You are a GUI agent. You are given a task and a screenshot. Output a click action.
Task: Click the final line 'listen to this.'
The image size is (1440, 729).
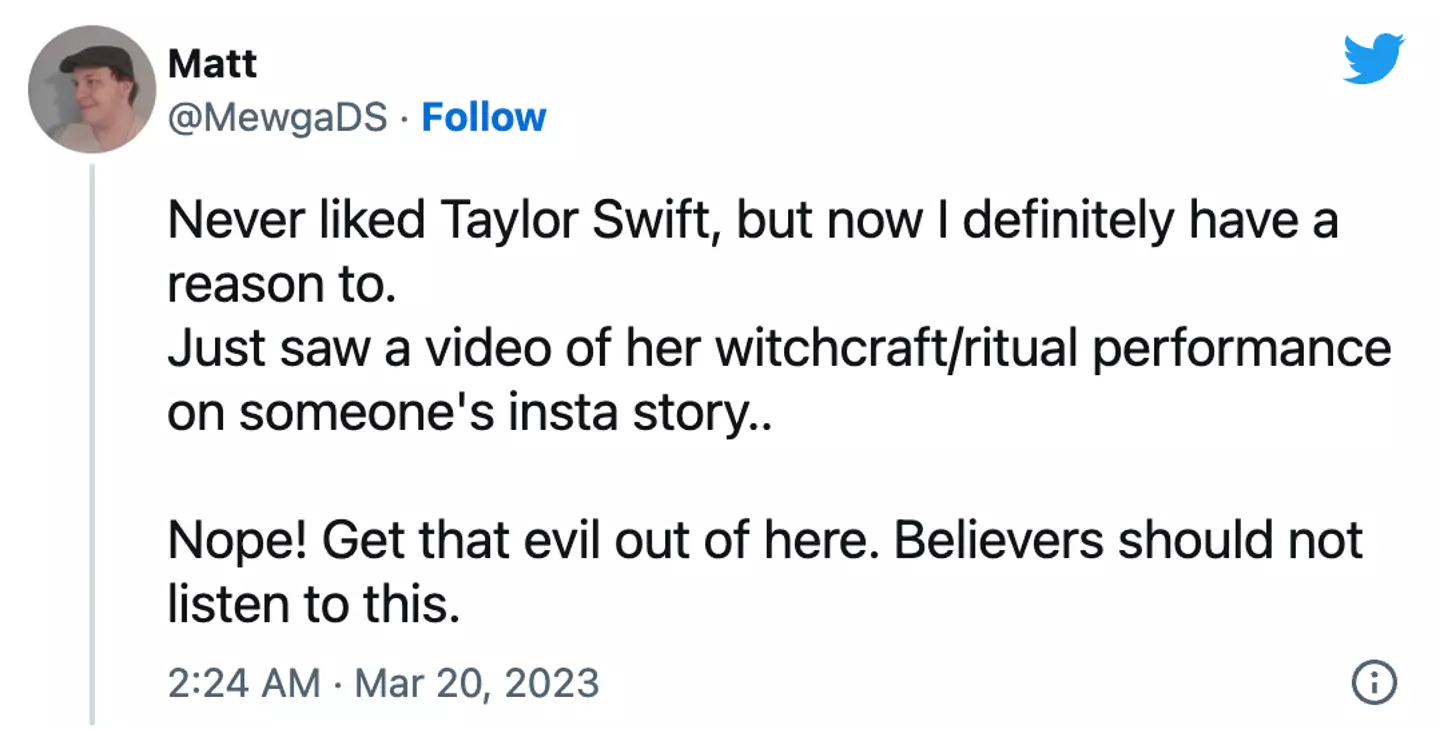[313, 605]
